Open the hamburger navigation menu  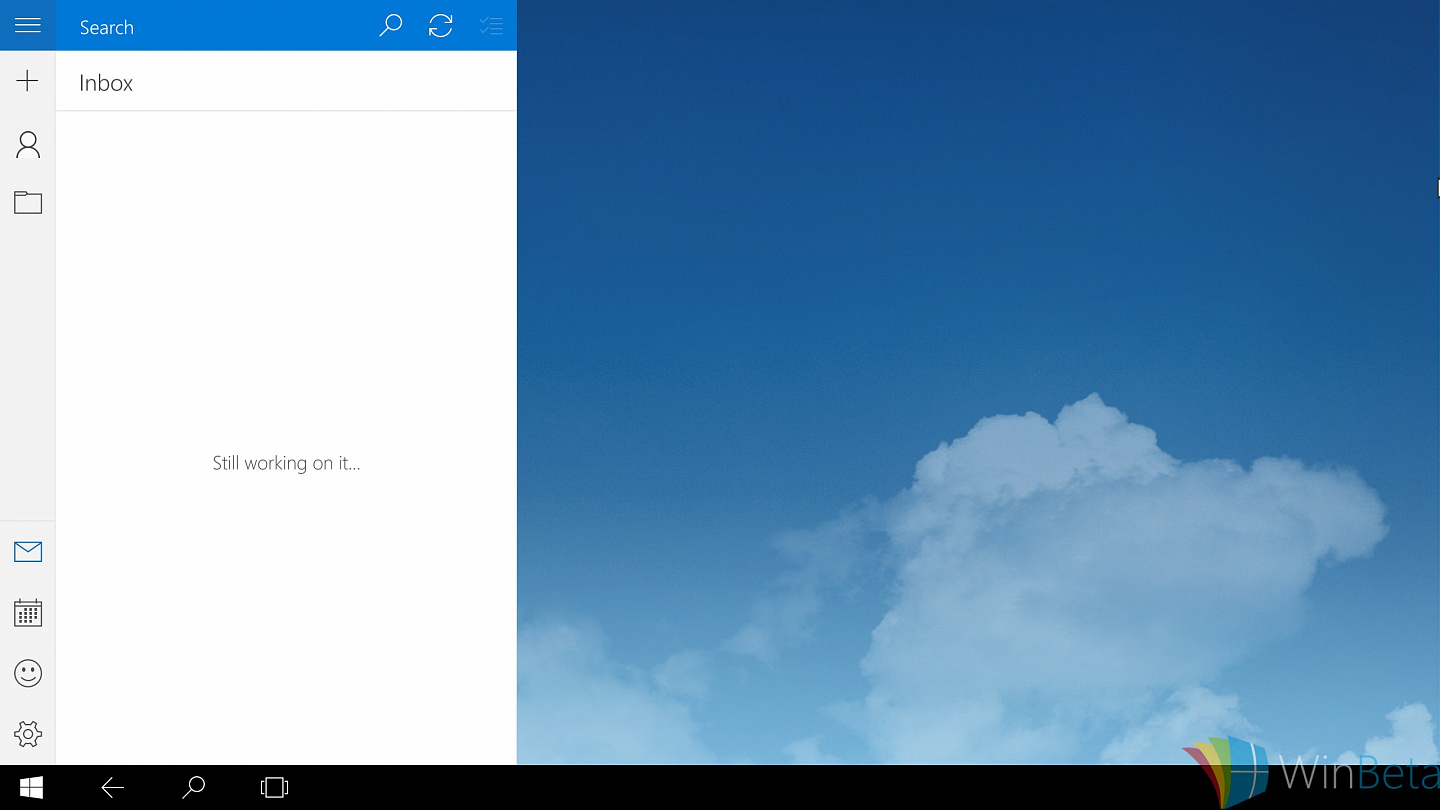pos(28,25)
